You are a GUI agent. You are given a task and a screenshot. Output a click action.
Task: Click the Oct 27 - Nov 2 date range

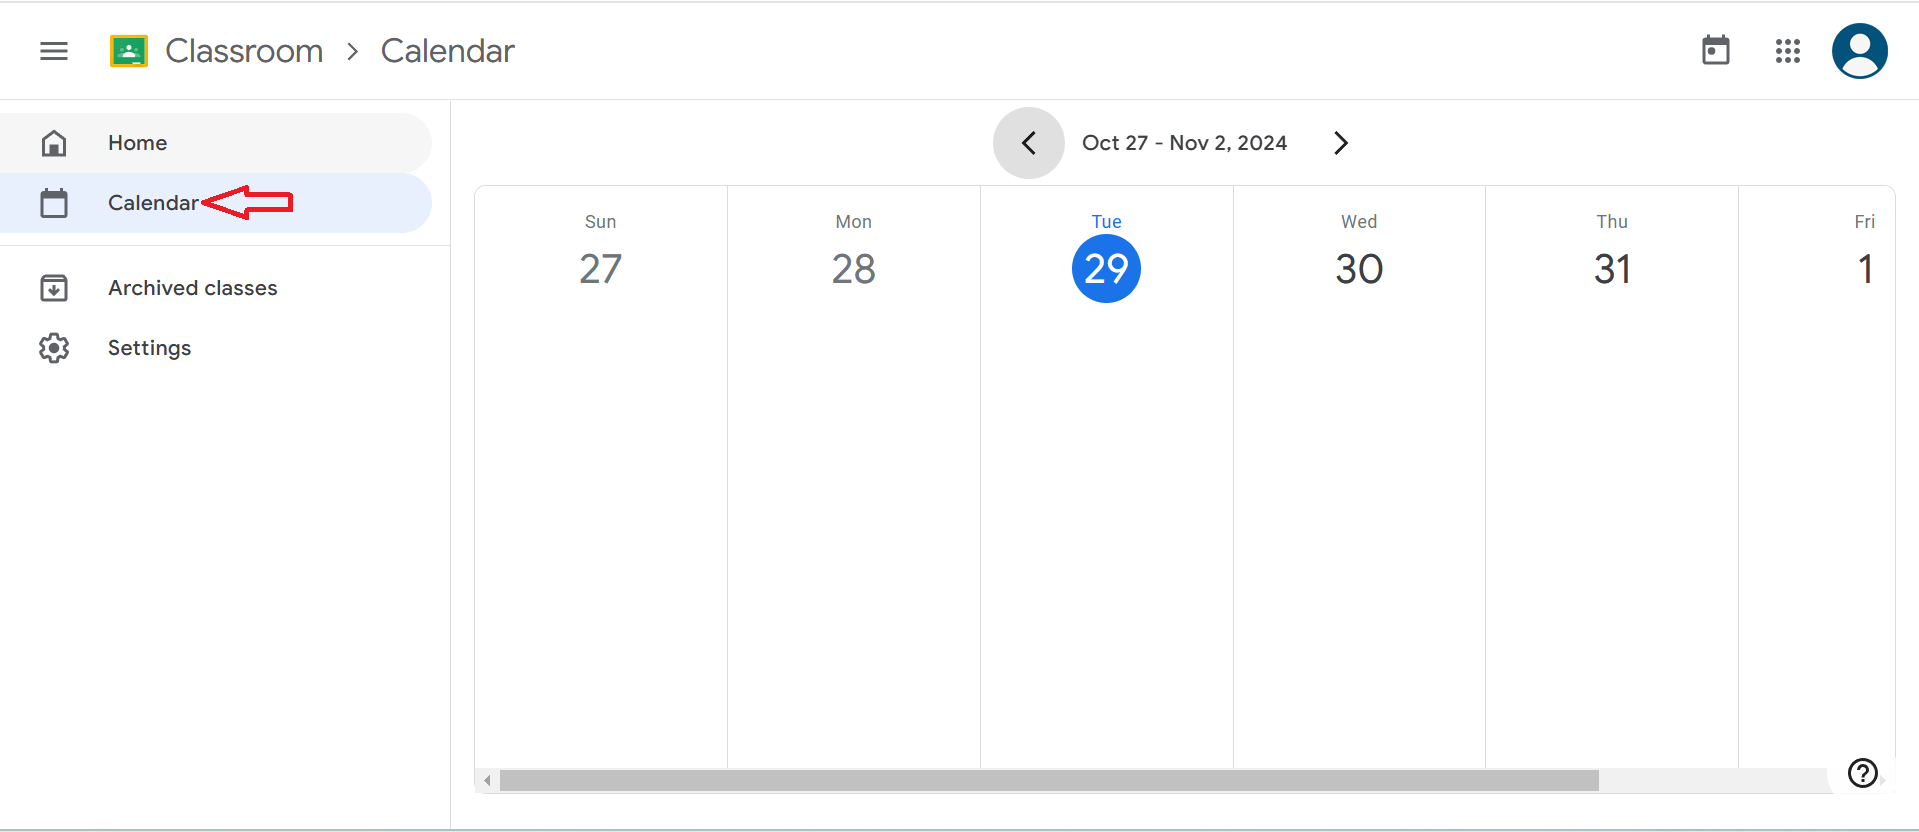pos(1185,142)
